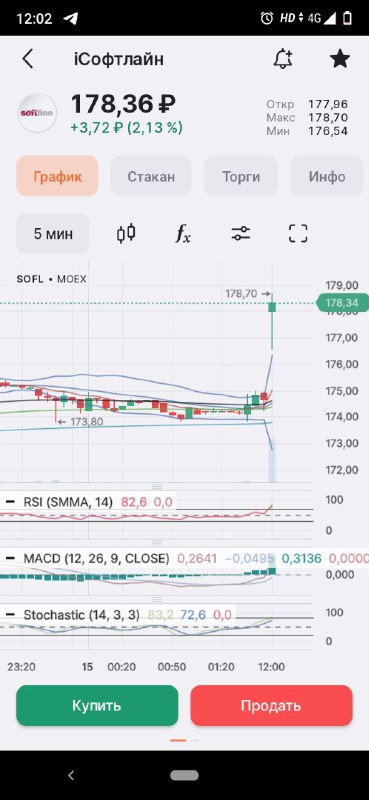Add a price alert with the bell icon

283,59
